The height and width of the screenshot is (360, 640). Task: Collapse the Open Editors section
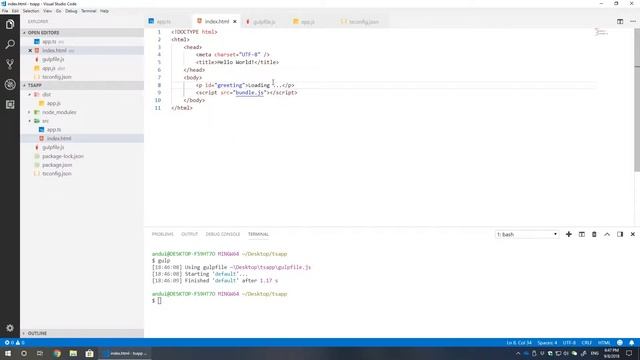click(x=82, y=33)
